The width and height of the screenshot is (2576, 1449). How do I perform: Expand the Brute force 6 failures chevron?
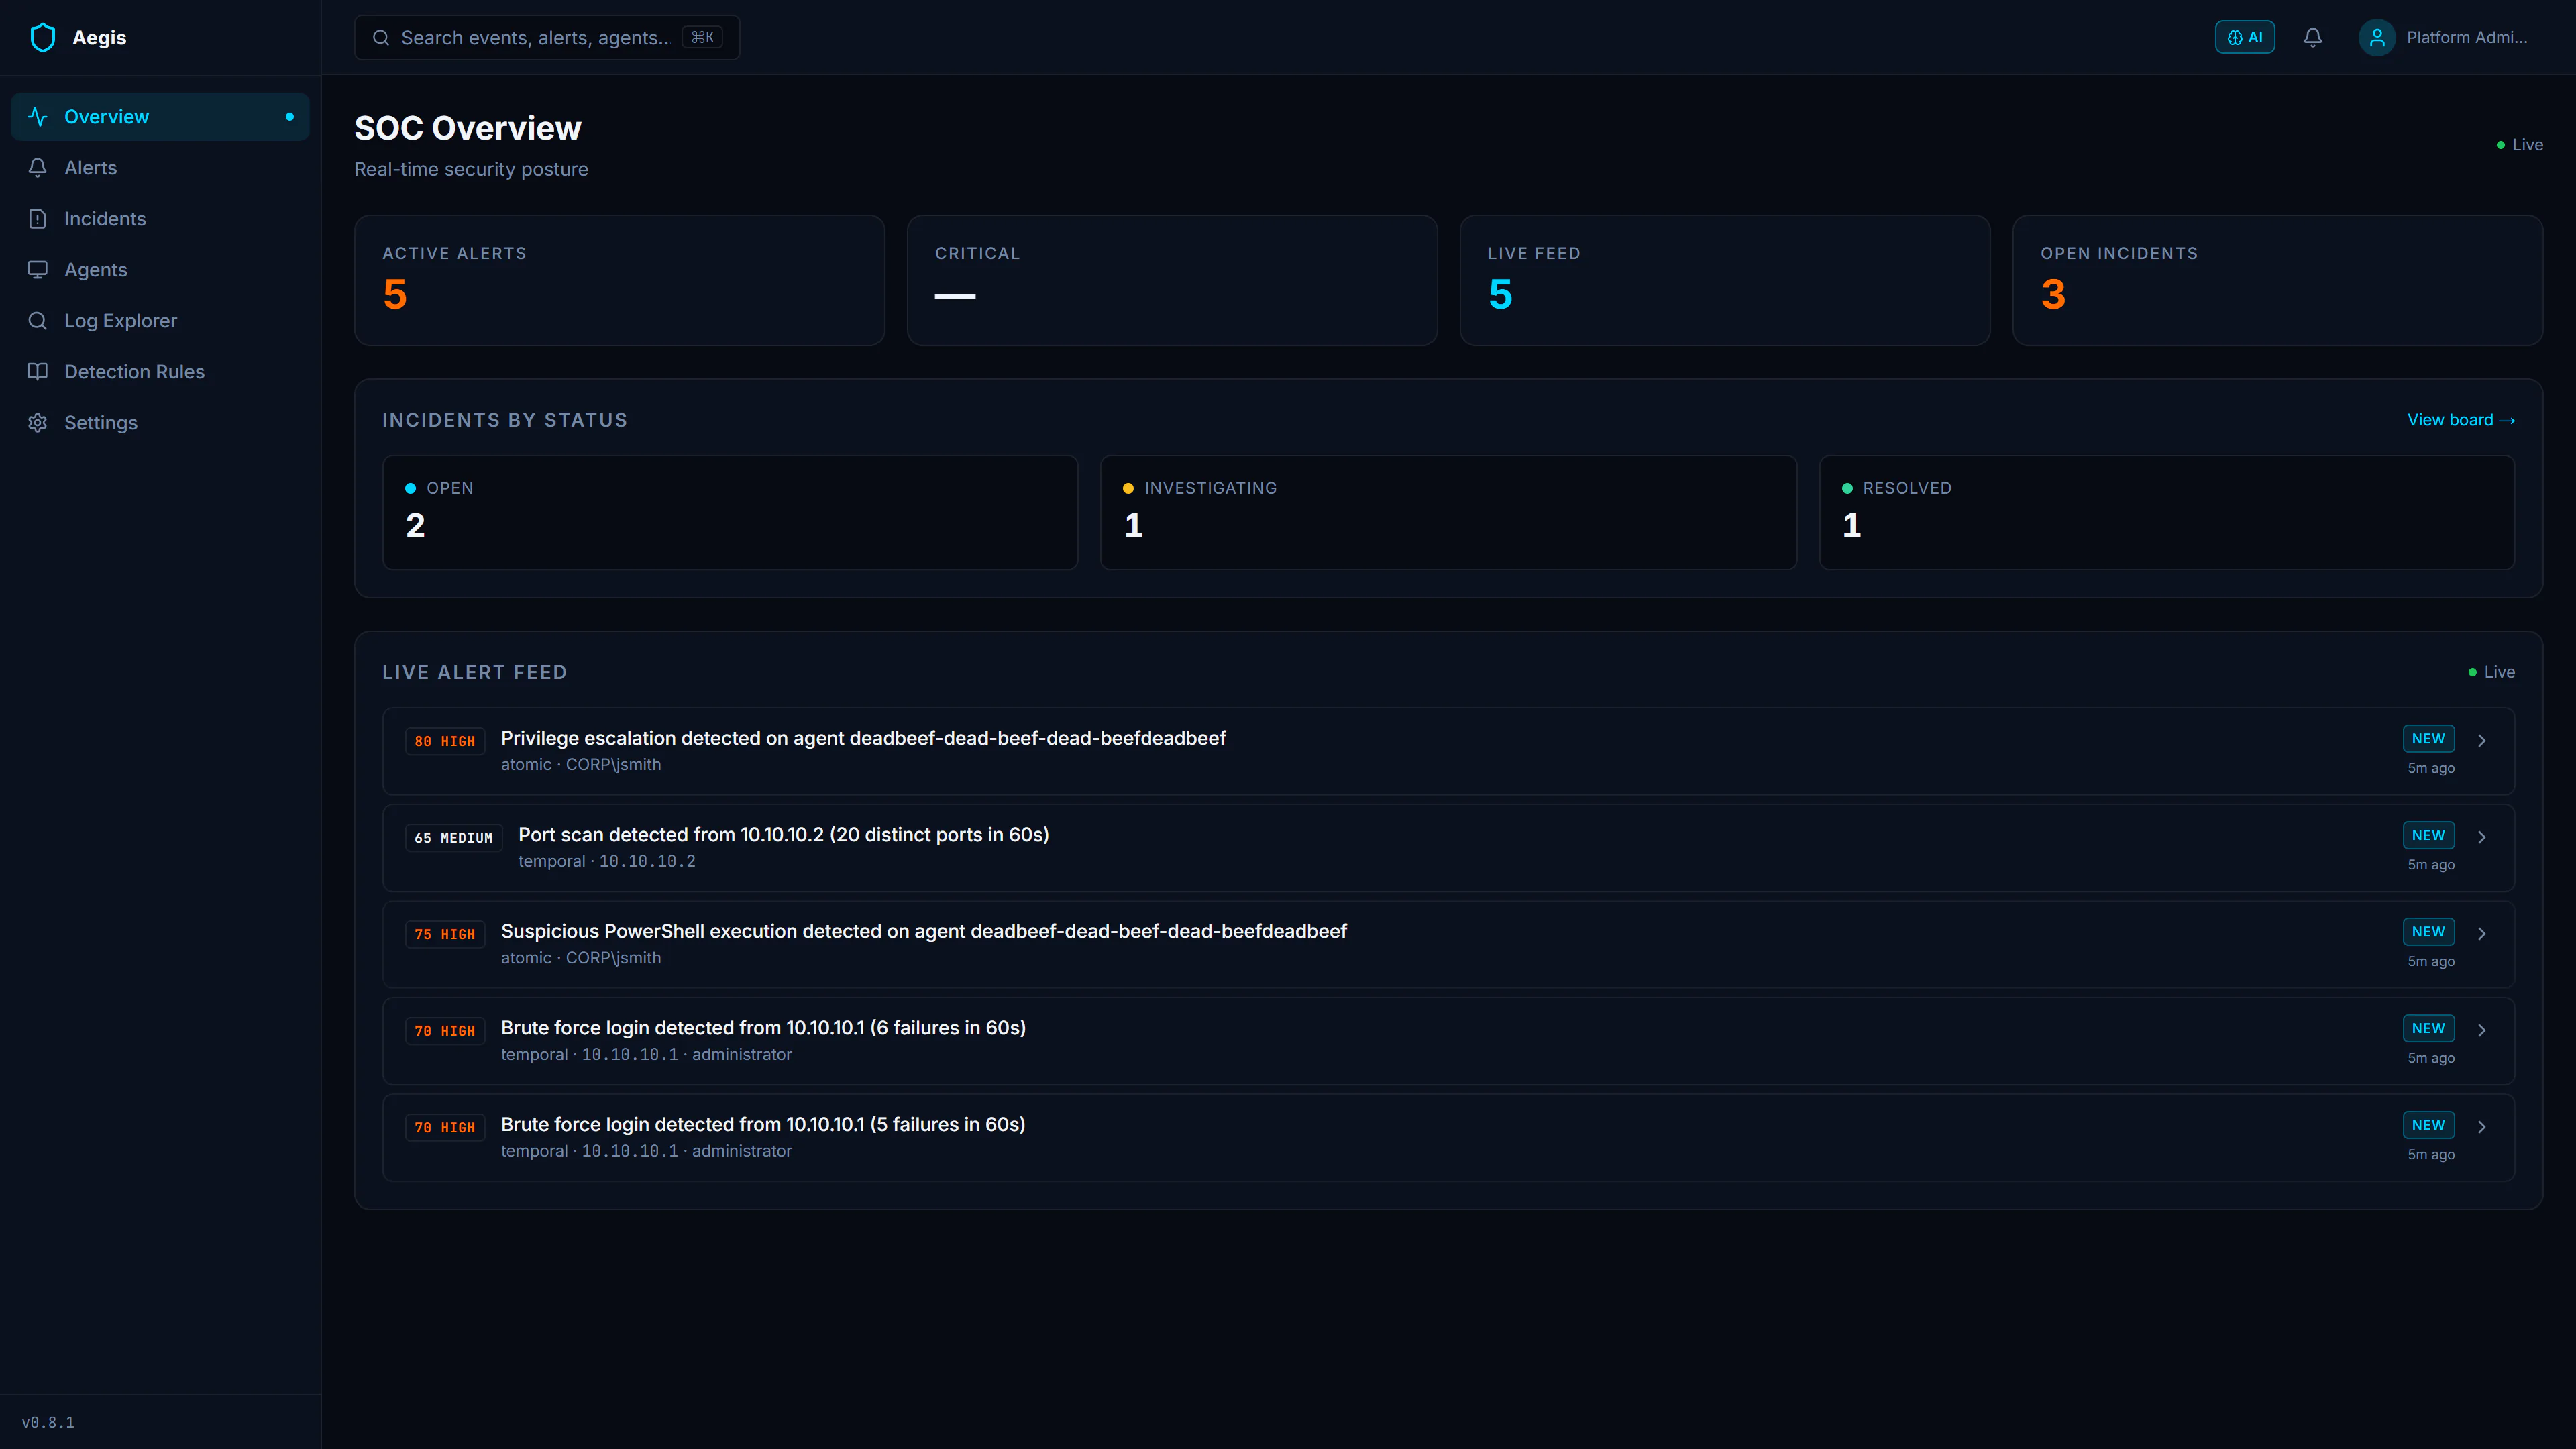[x=2482, y=1030]
